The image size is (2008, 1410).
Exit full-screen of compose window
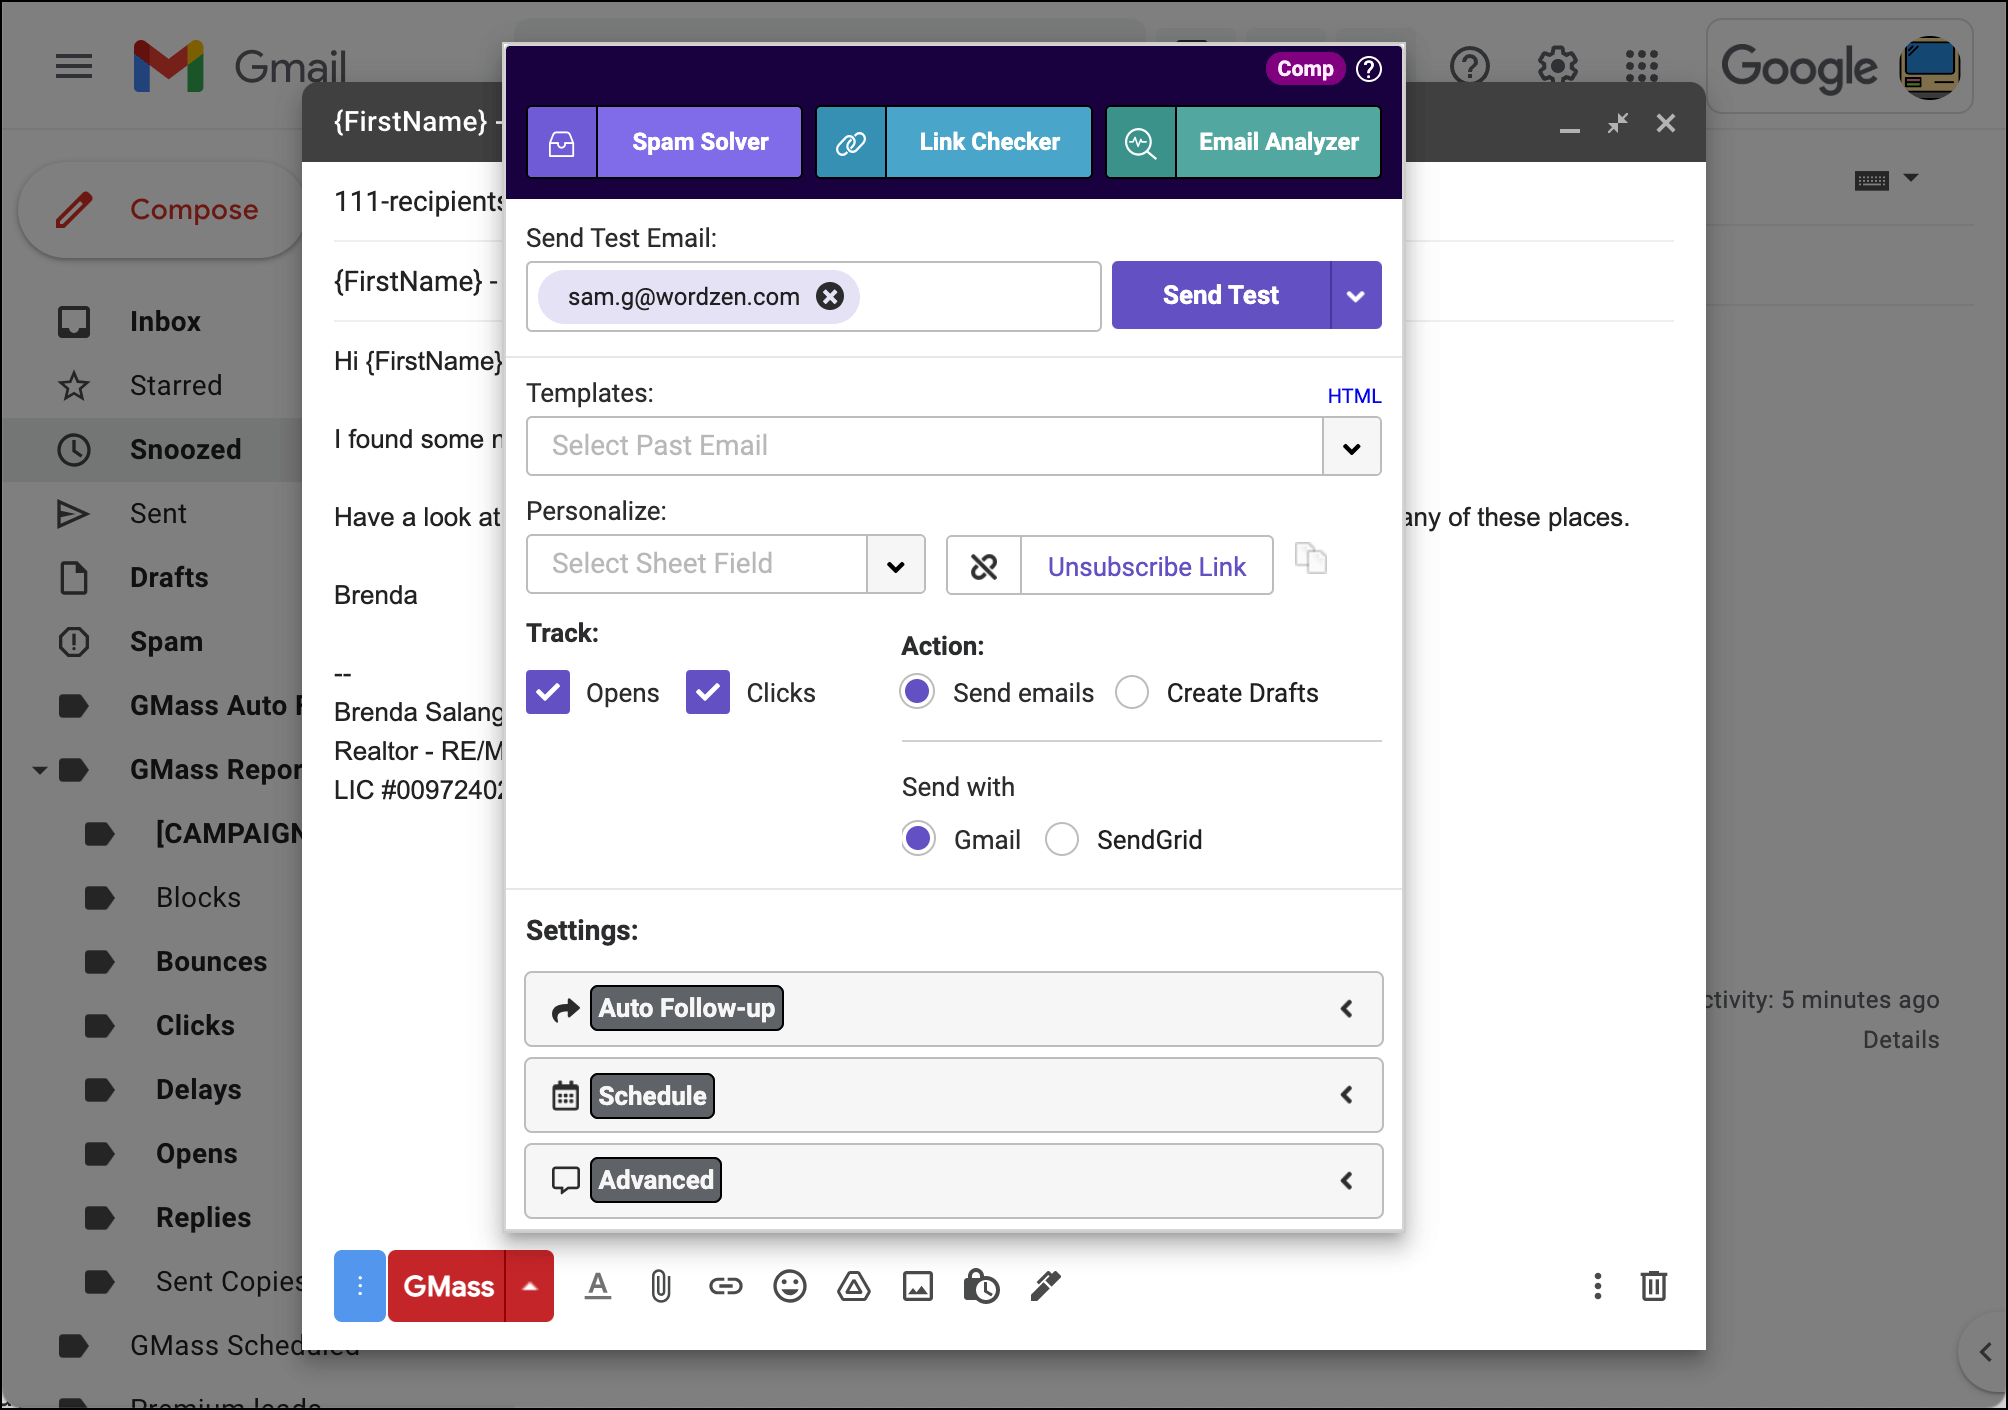[1617, 123]
